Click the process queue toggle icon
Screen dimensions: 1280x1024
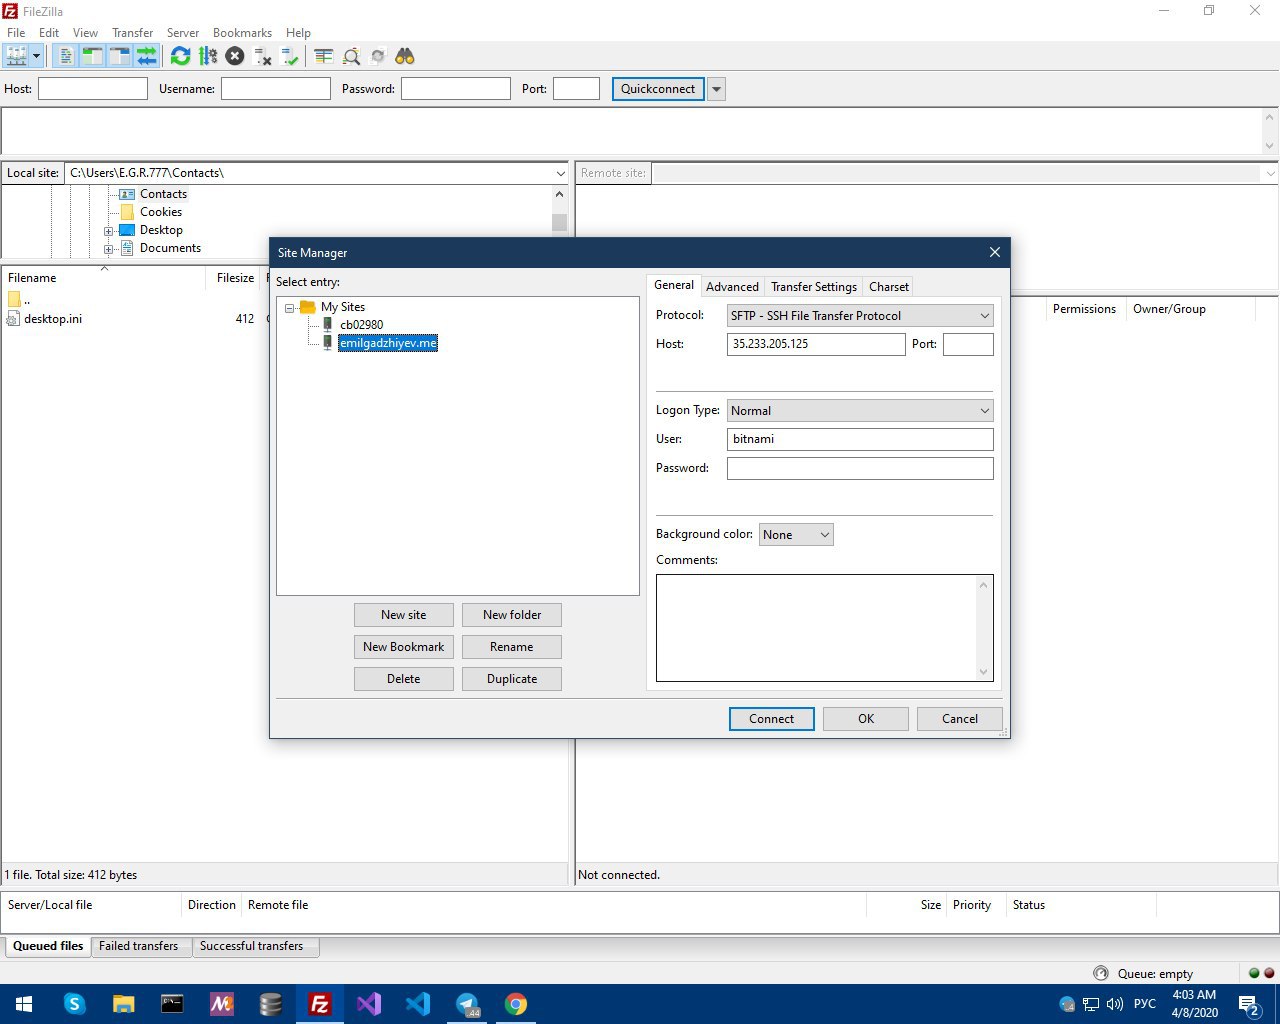208,56
